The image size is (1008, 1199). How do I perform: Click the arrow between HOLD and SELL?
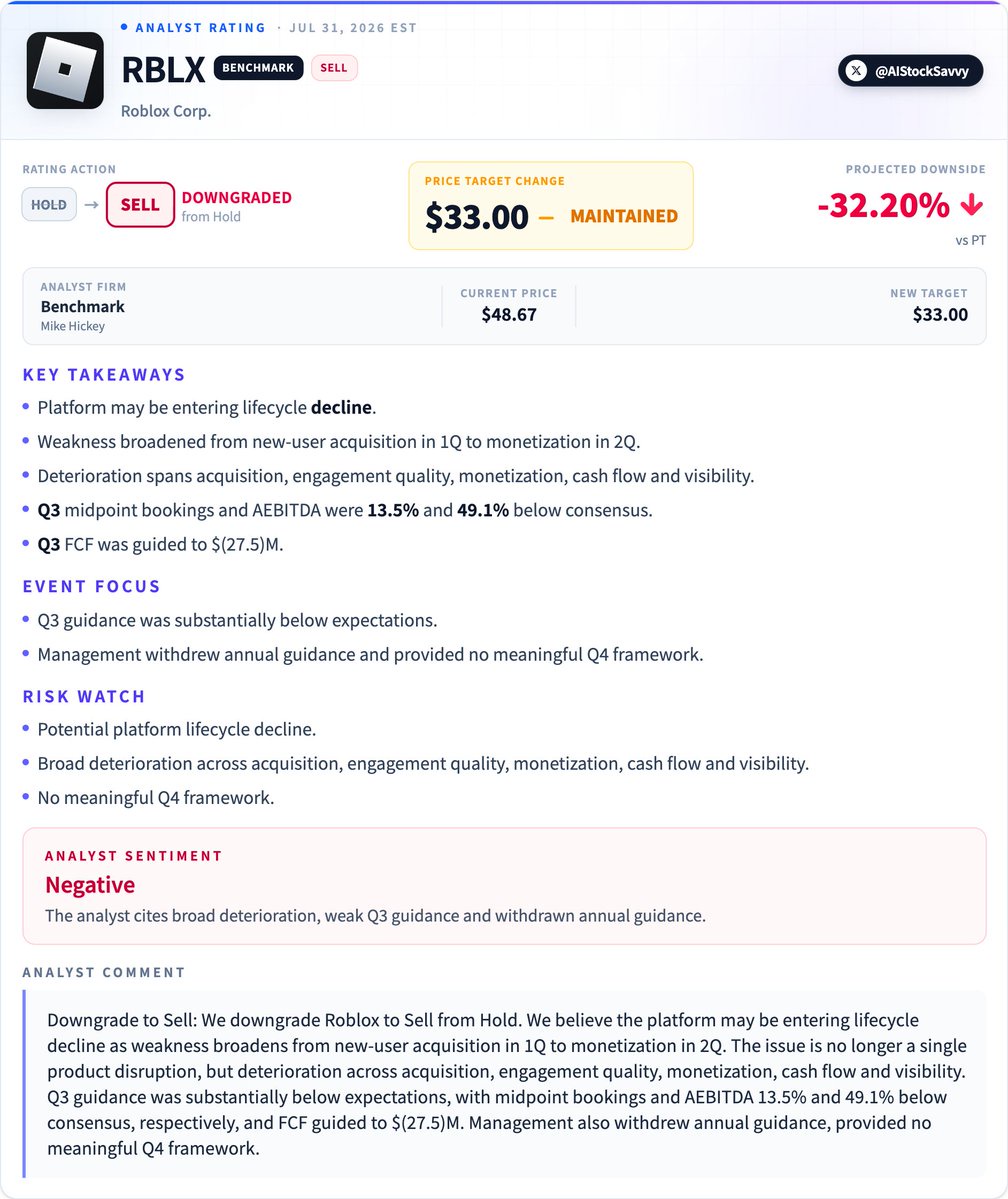91,205
